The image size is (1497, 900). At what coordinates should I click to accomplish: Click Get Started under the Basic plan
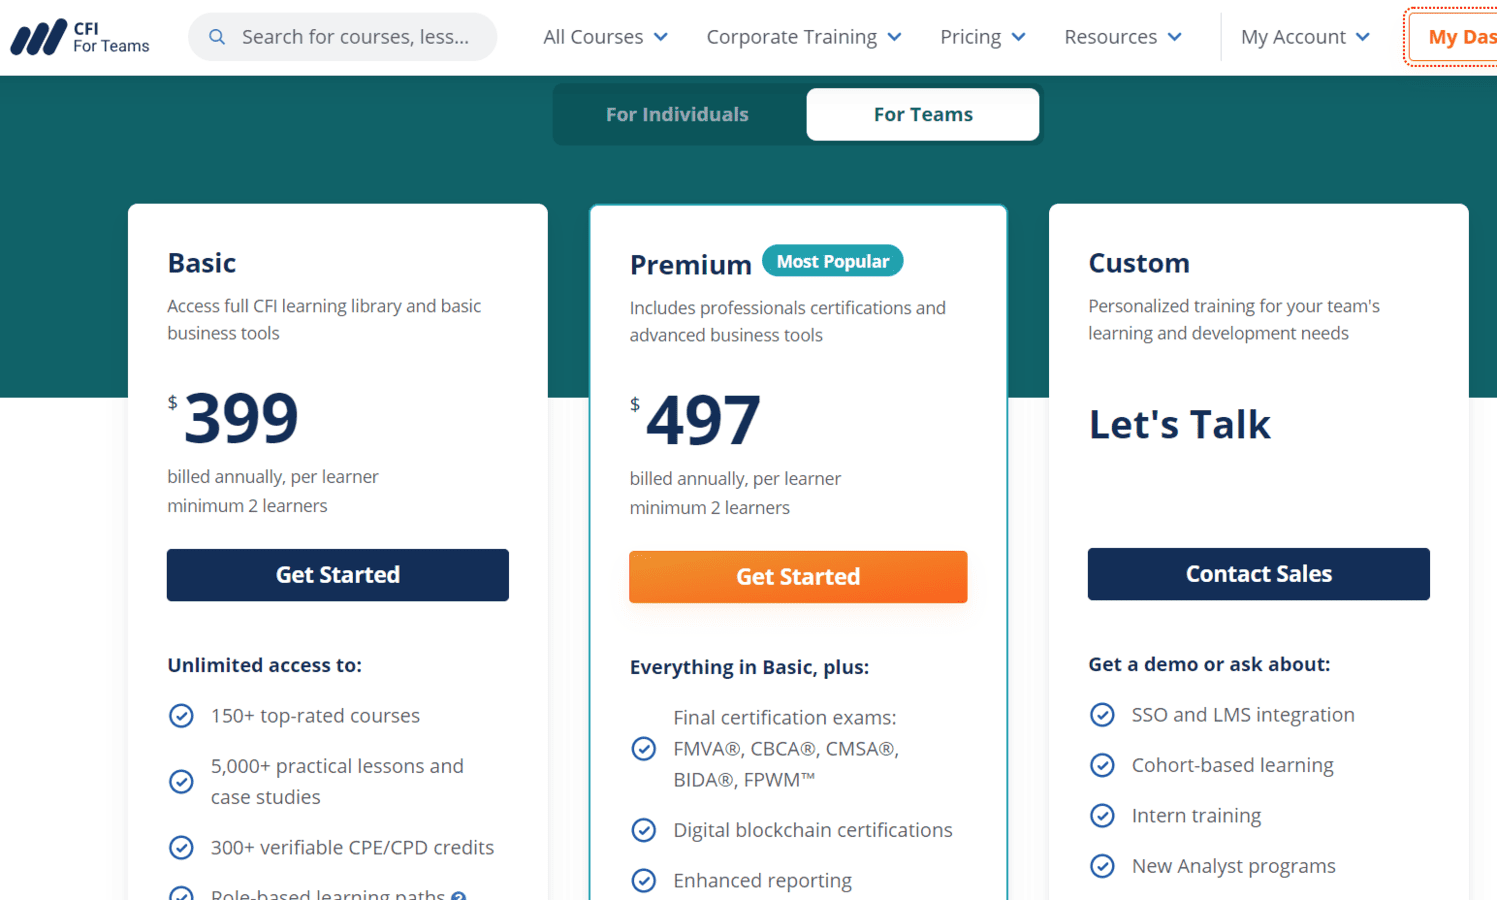tap(337, 574)
